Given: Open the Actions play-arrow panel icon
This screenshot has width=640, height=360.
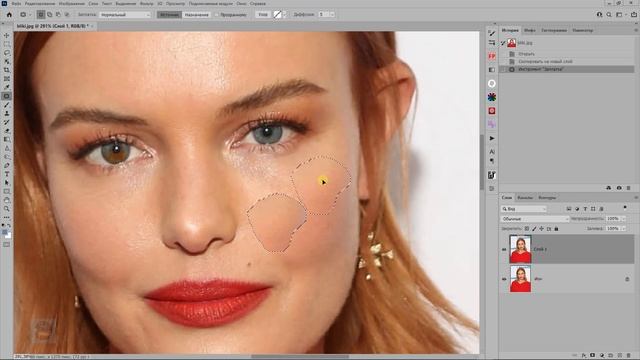Looking at the screenshot, I should (x=492, y=138).
